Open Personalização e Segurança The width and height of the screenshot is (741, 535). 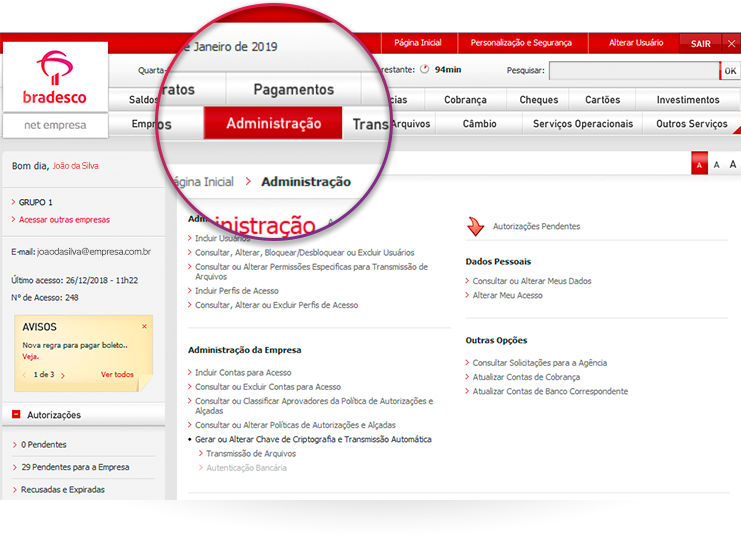pyautogui.click(x=521, y=43)
